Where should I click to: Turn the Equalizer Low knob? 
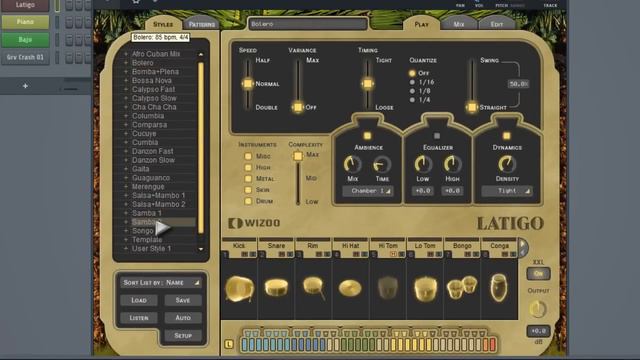pyautogui.click(x=423, y=164)
